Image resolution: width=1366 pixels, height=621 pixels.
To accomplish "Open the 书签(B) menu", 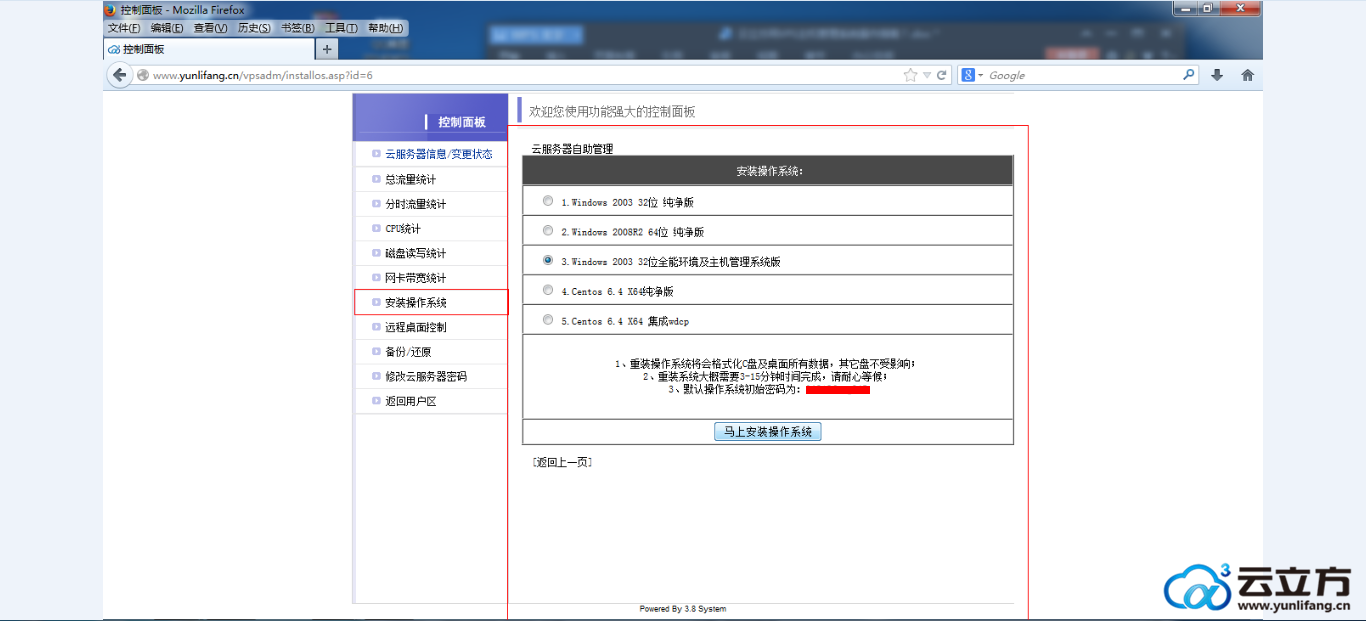I will (297, 28).
